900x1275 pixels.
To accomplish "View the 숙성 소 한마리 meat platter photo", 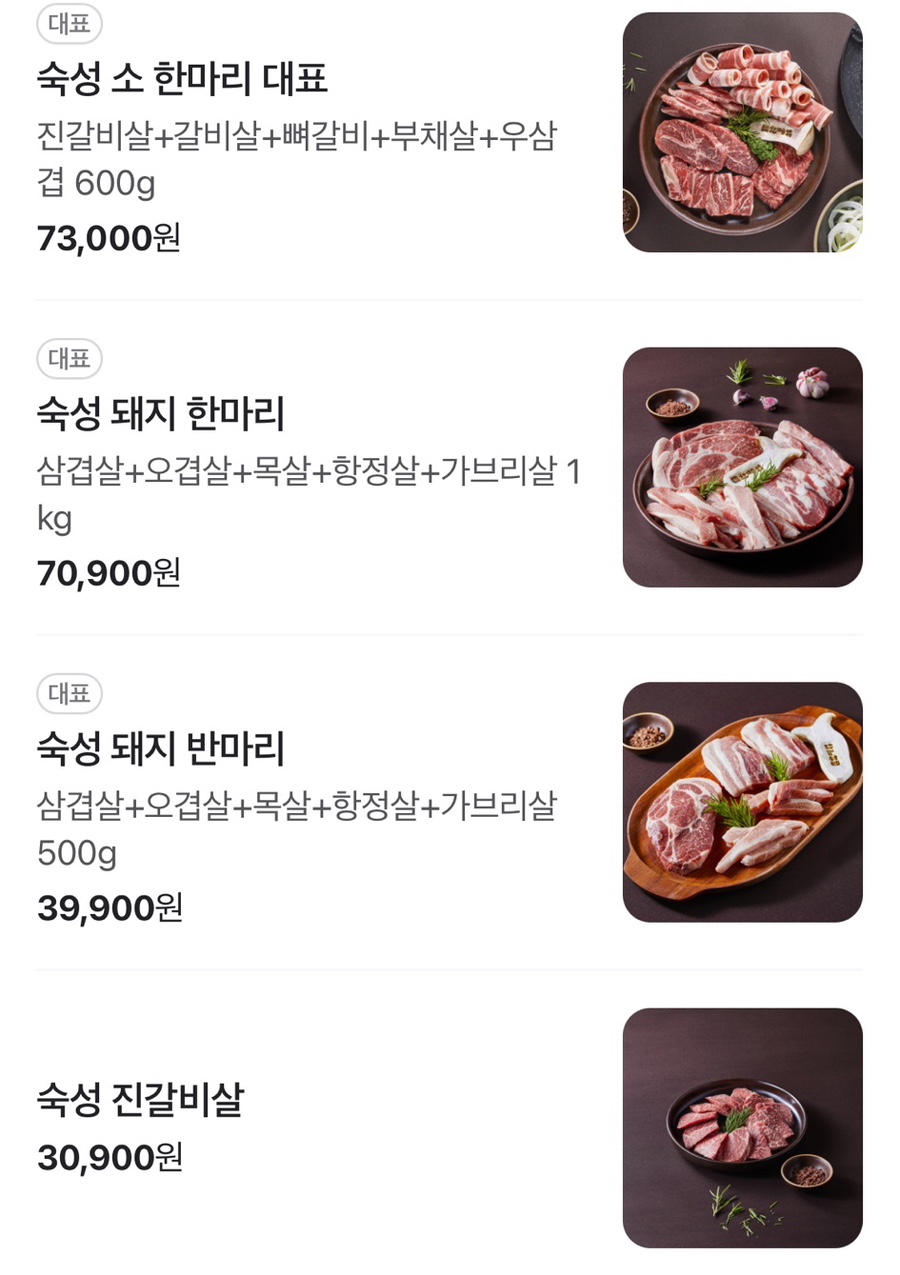I will coord(742,132).
